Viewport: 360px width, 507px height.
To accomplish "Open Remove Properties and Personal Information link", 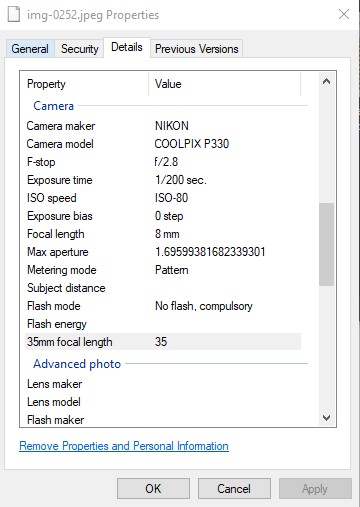I will pyautogui.click(x=124, y=446).
